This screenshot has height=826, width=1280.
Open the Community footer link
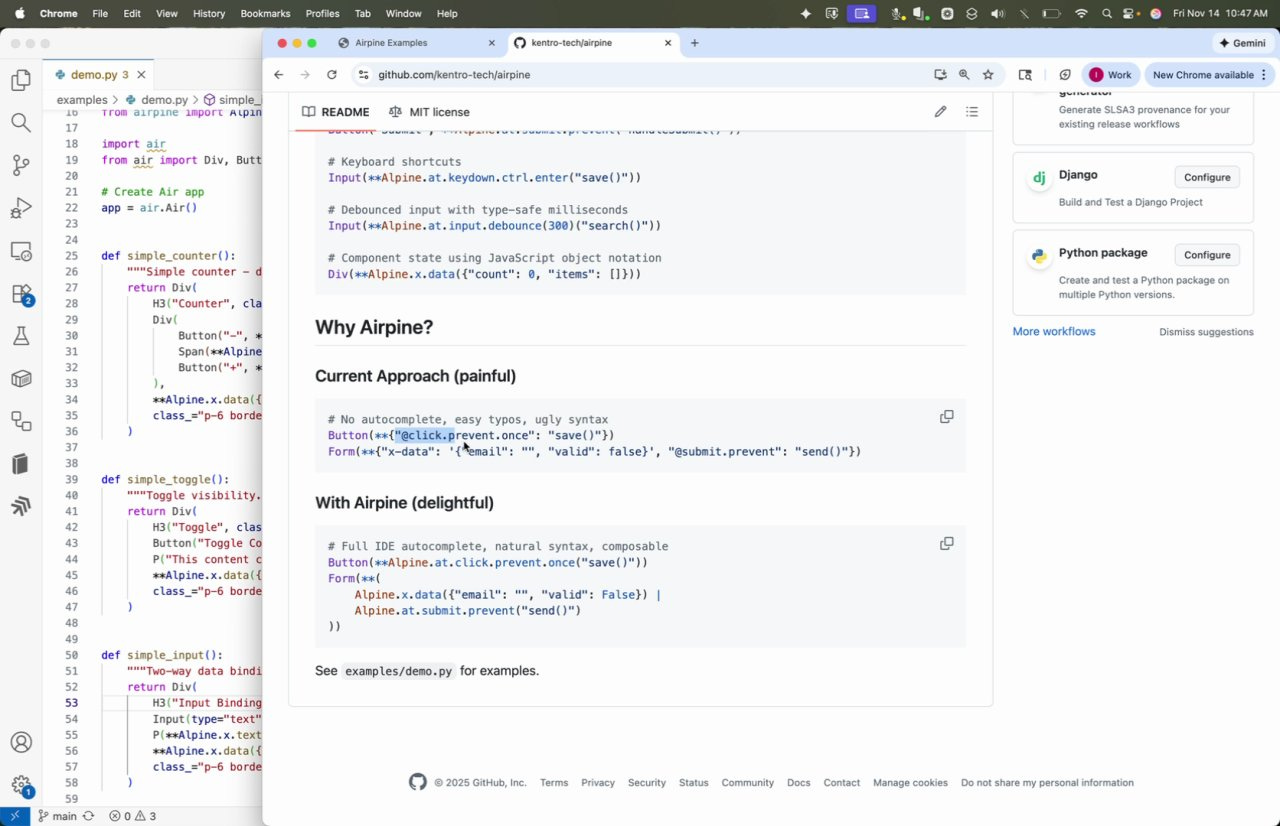pos(748,783)
